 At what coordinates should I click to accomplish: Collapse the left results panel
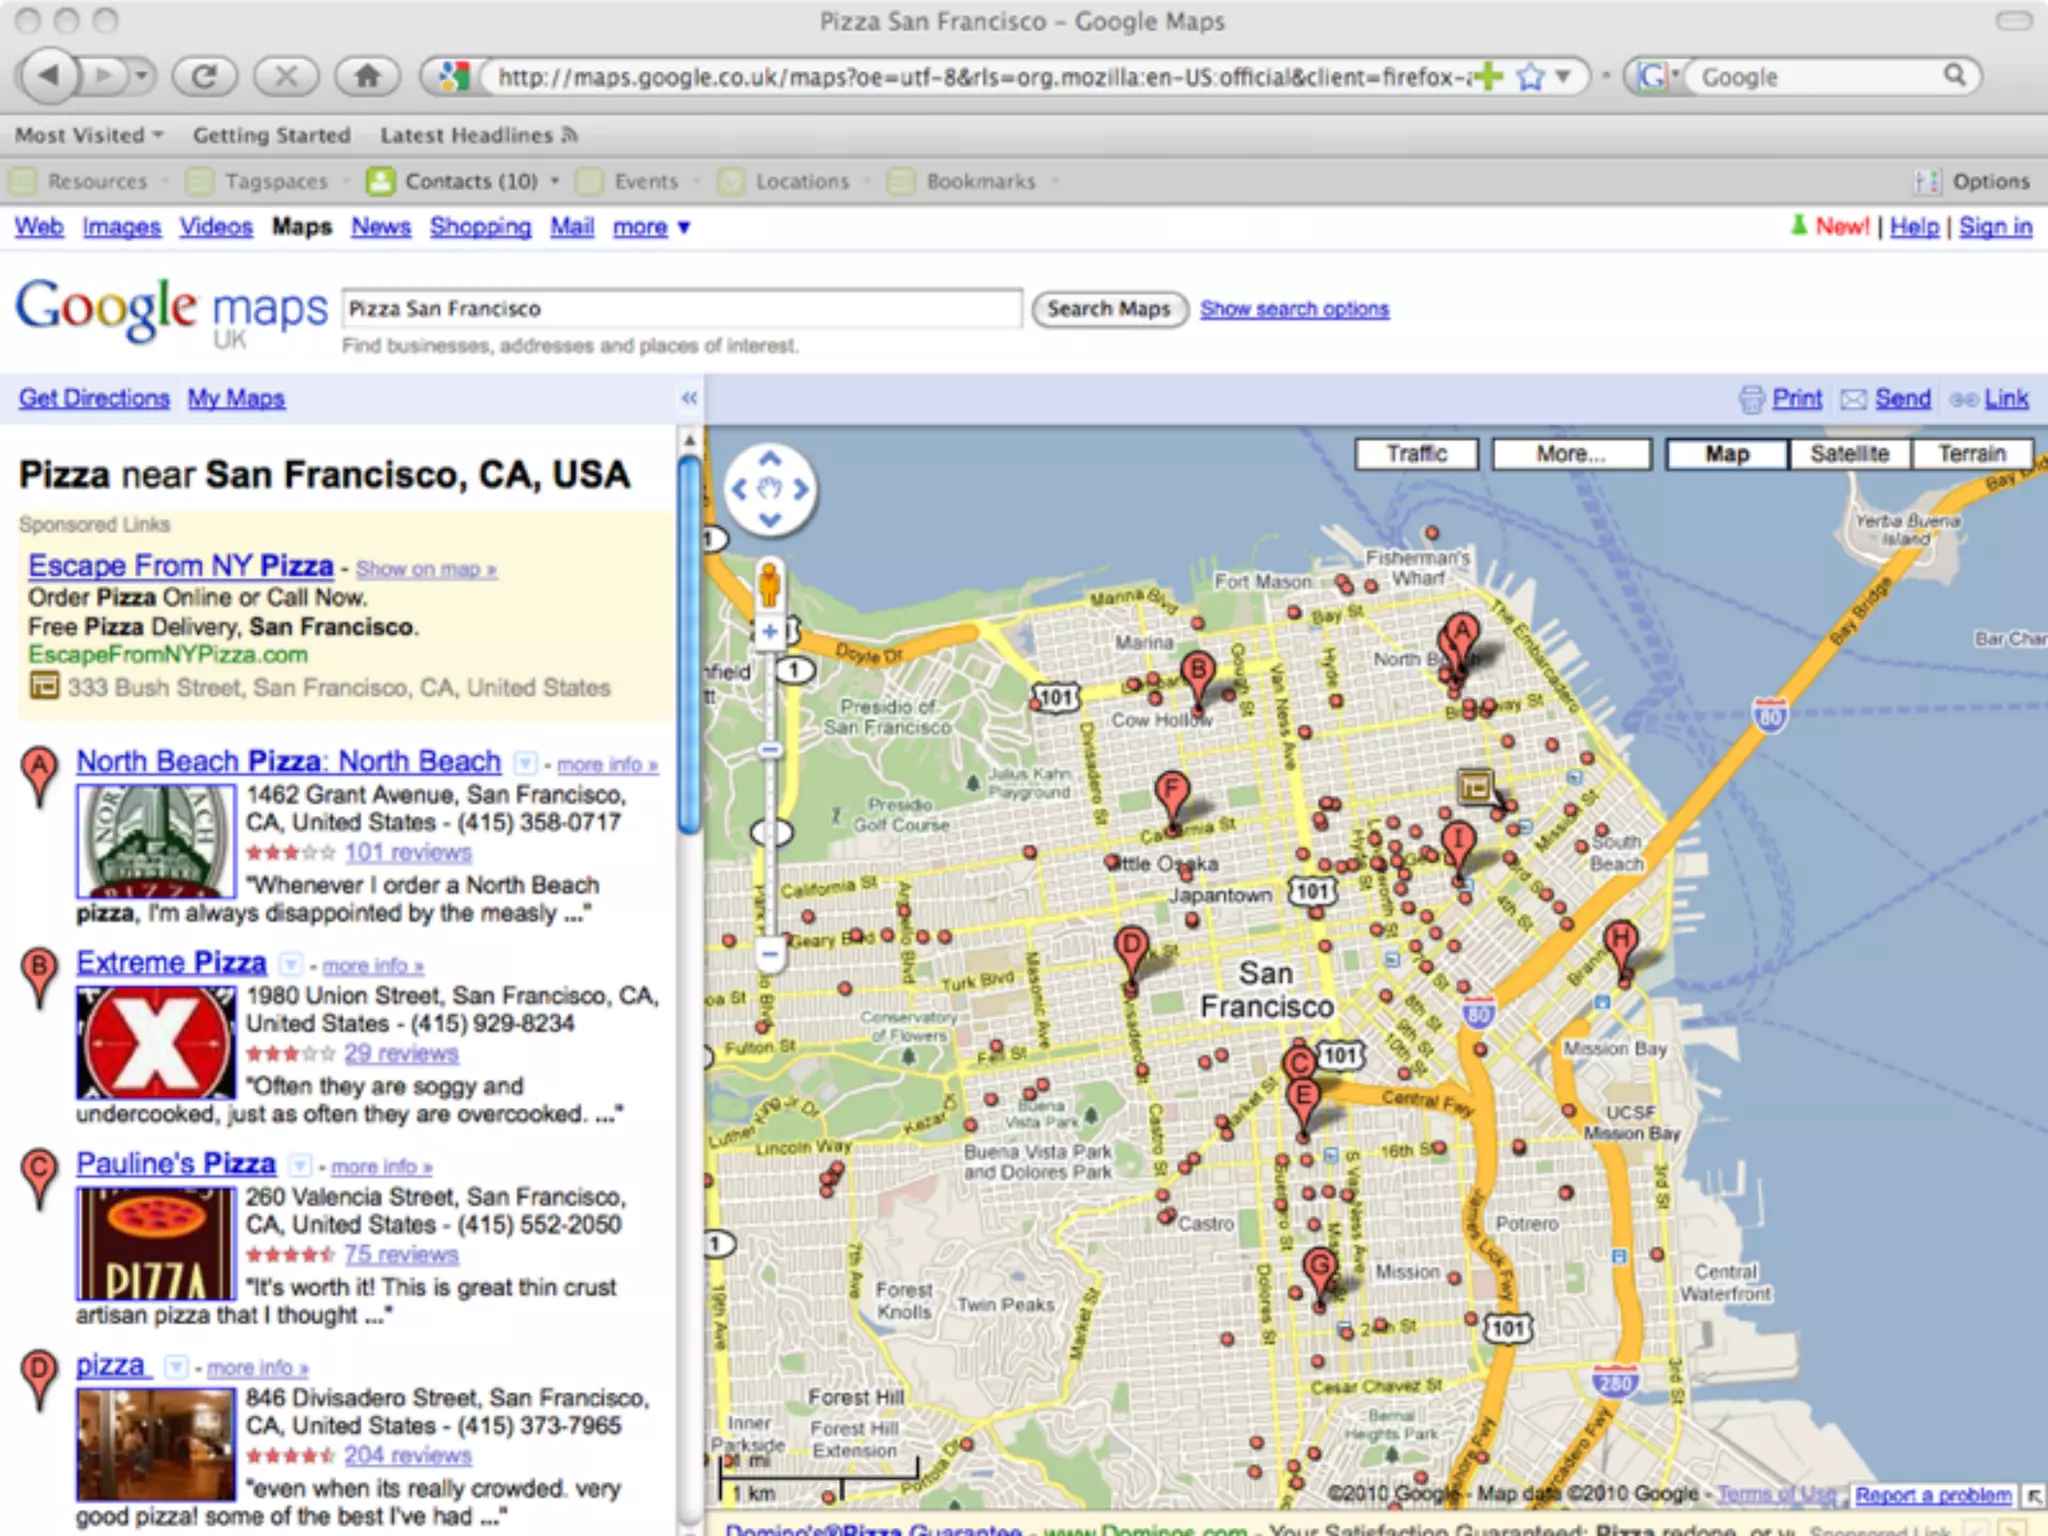tap(689, 398)
